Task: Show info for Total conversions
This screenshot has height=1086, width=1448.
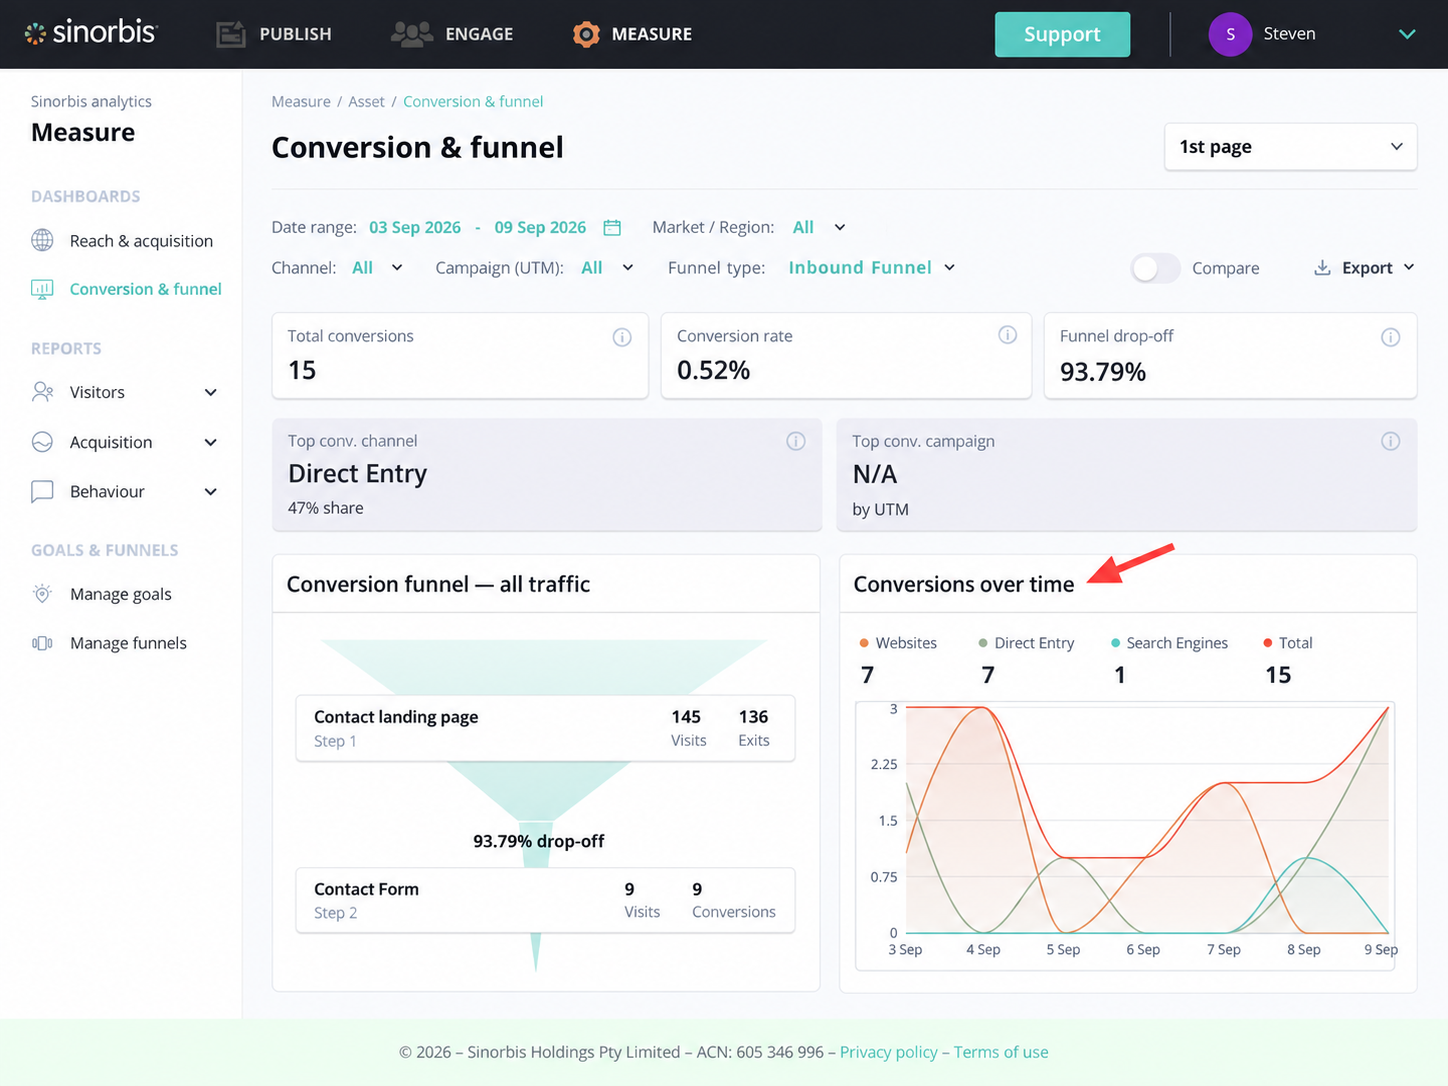Action: (622, 337)
